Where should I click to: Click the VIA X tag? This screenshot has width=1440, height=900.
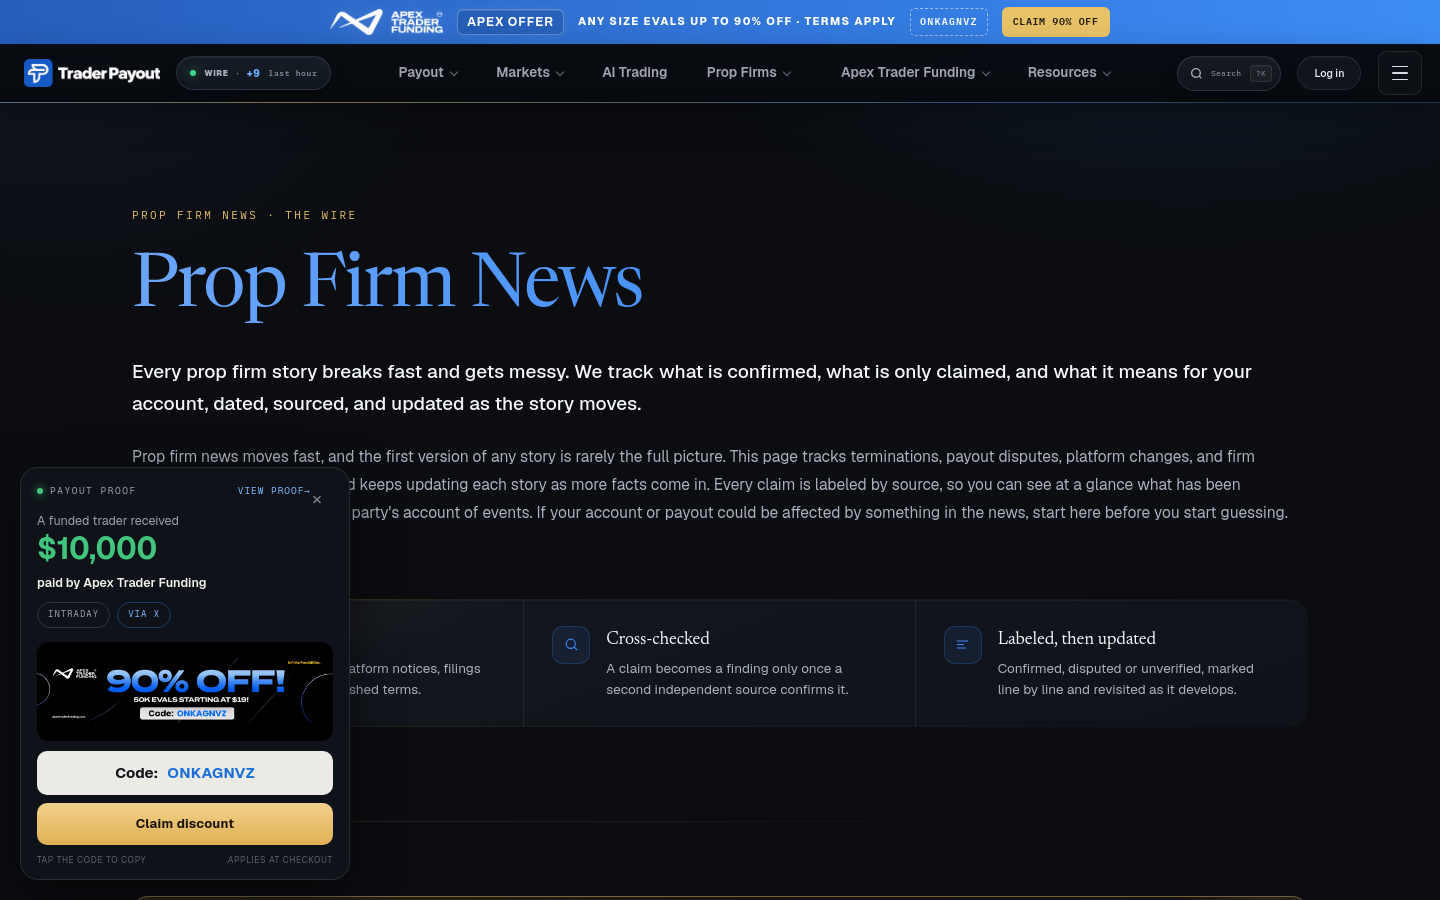144,614
